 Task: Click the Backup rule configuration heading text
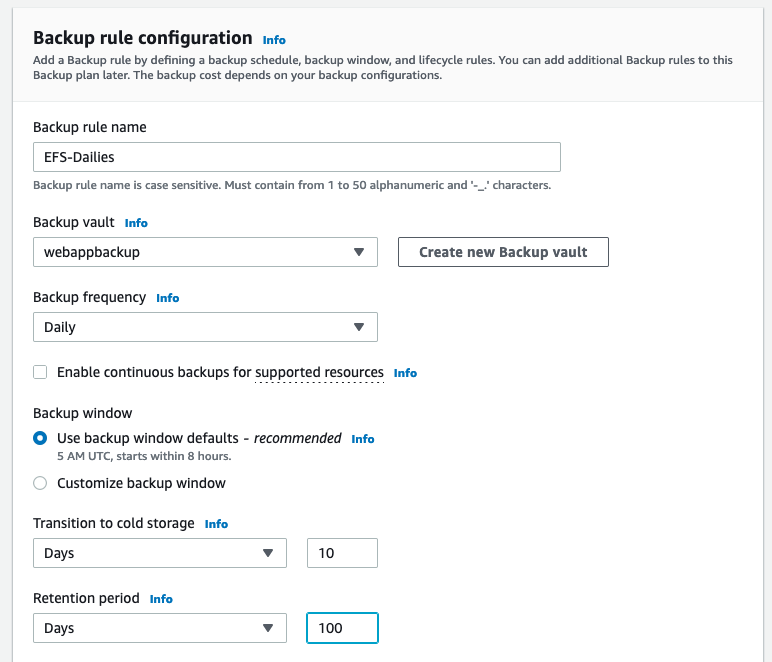click(x=142, y=38)
